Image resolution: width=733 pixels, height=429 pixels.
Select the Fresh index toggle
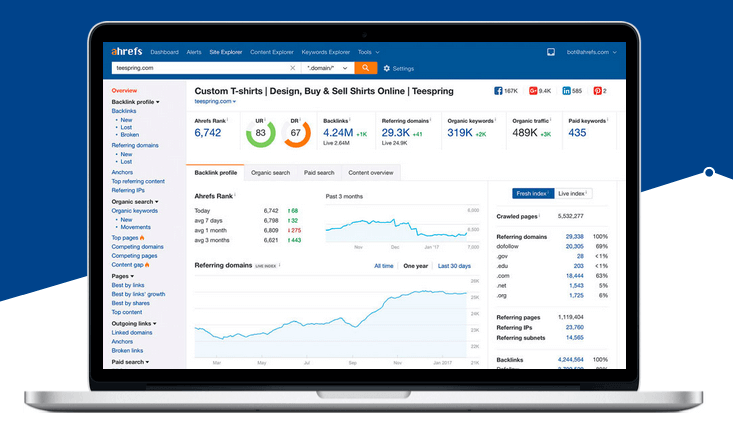(x=533, y=193)
